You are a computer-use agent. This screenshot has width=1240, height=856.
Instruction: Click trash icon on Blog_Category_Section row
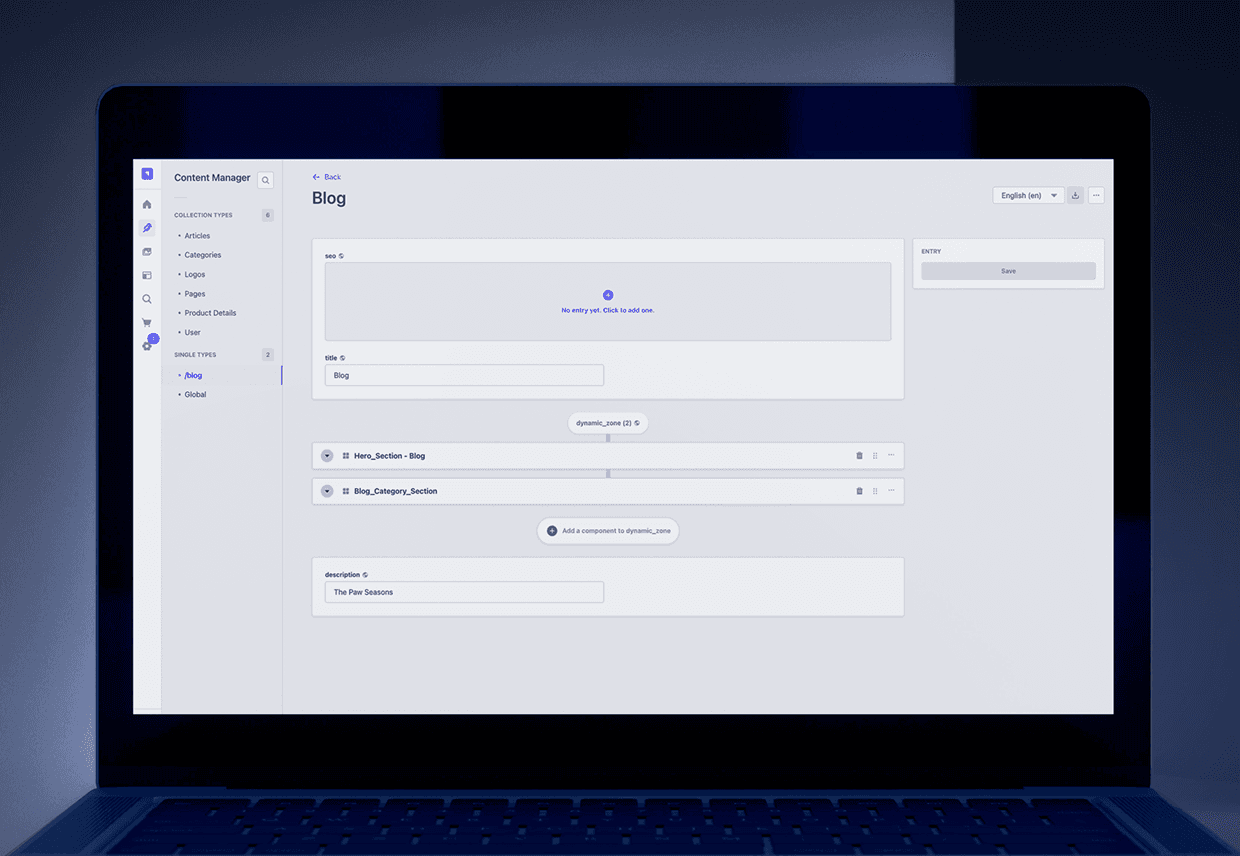coord(859,491)
